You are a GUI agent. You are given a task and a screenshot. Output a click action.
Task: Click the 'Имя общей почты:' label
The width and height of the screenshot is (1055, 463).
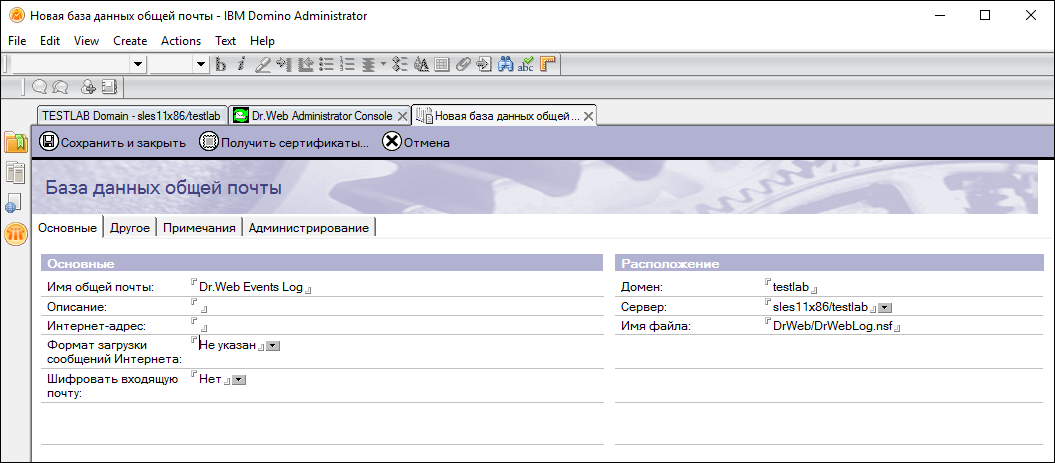pyautogui.click(x=100, y=287)
